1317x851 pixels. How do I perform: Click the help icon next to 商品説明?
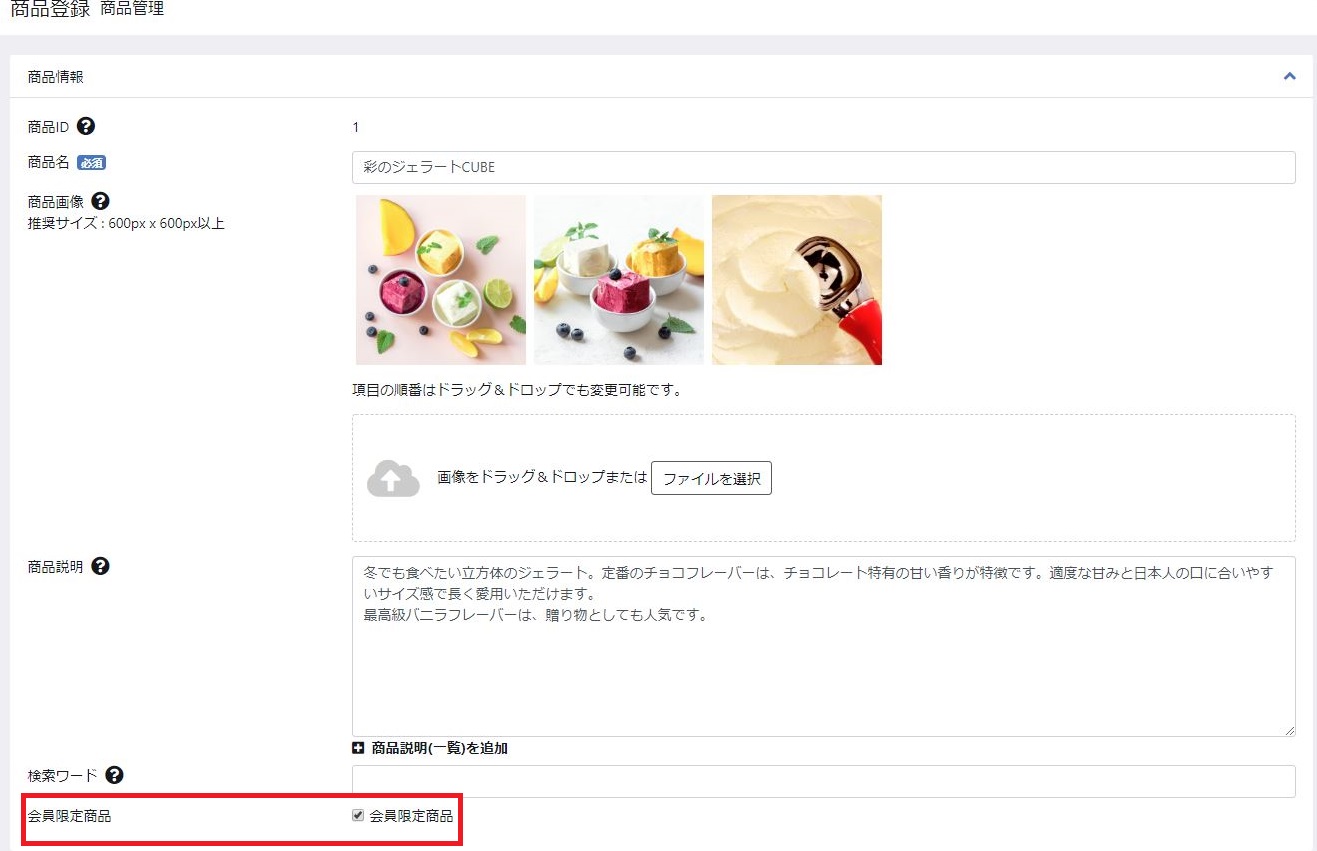point(100,566)
